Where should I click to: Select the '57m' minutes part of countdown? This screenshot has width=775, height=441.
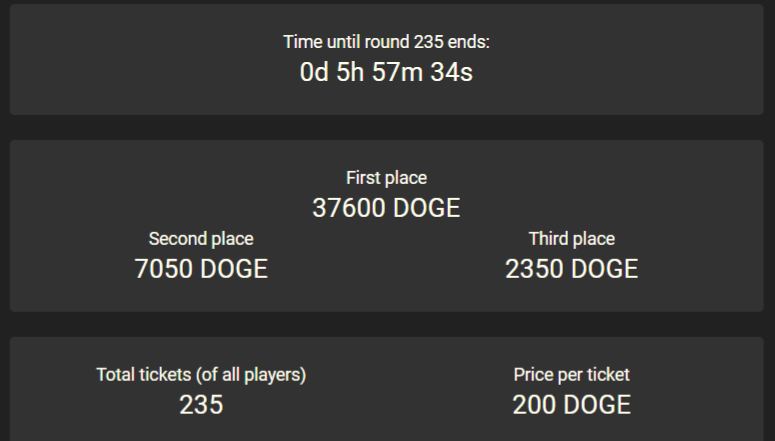397,72
